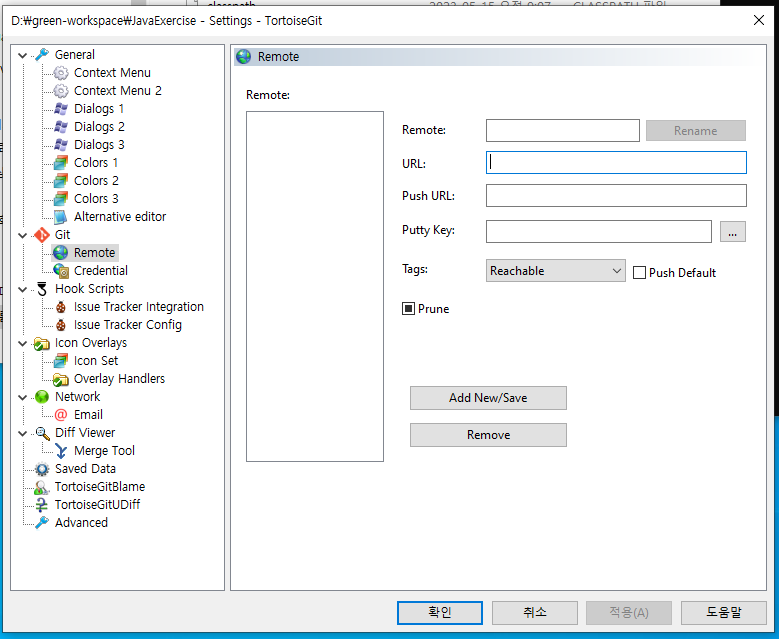Focus the Remote name input field
This screenshot has height=639, width=779.
click(562, 131)
